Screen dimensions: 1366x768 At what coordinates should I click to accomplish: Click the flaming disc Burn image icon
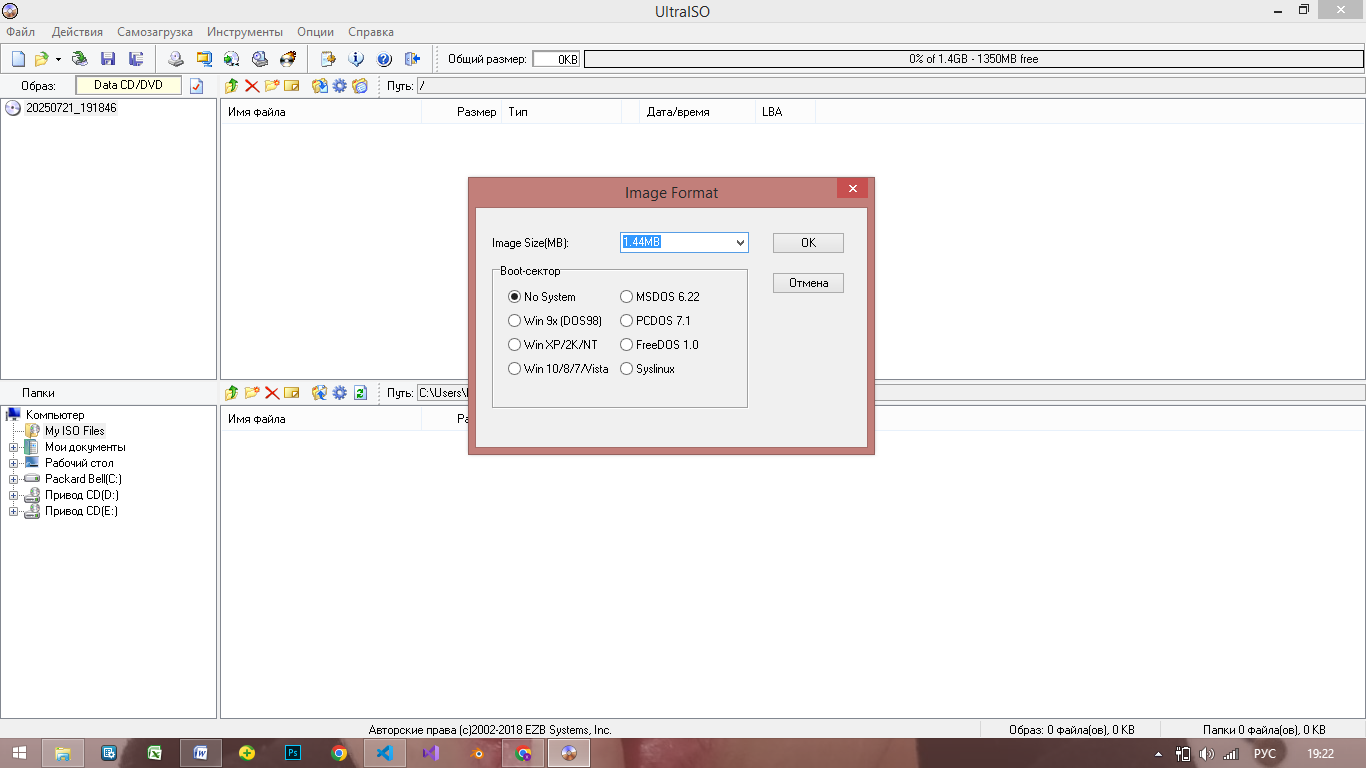[288, 59]
